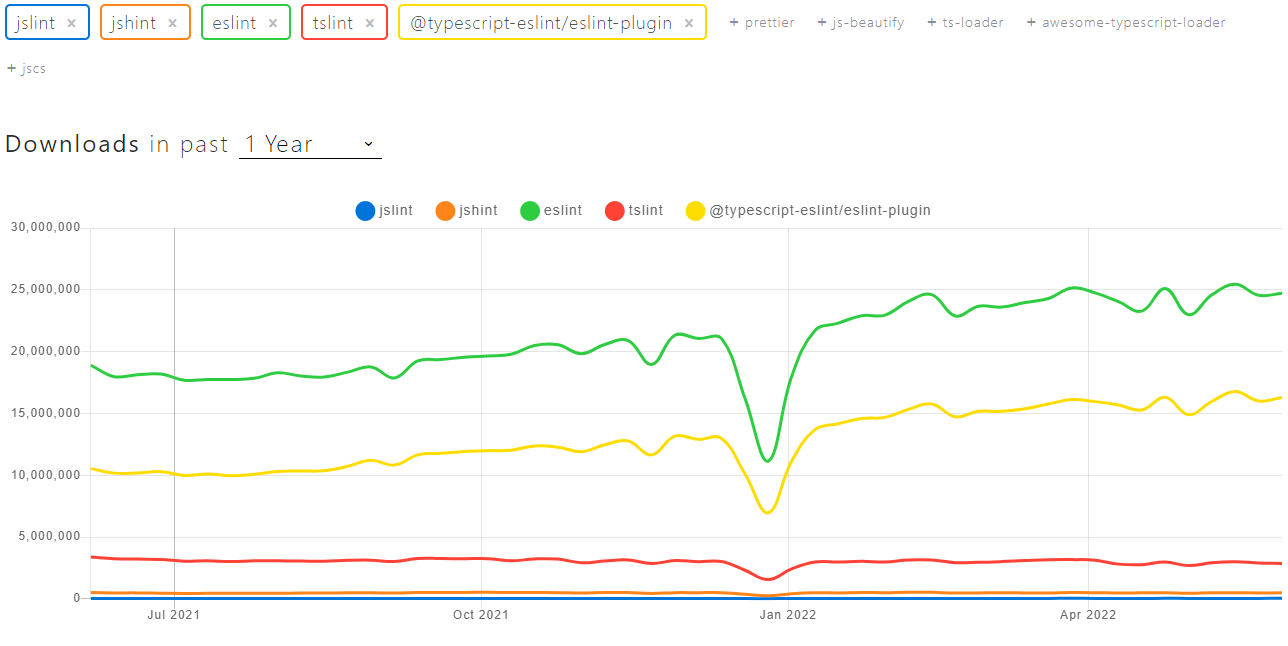The height and width of the screenshot is (646, 1288).
Task: Select the tslint package tag name
Action: tap(333, 23)
